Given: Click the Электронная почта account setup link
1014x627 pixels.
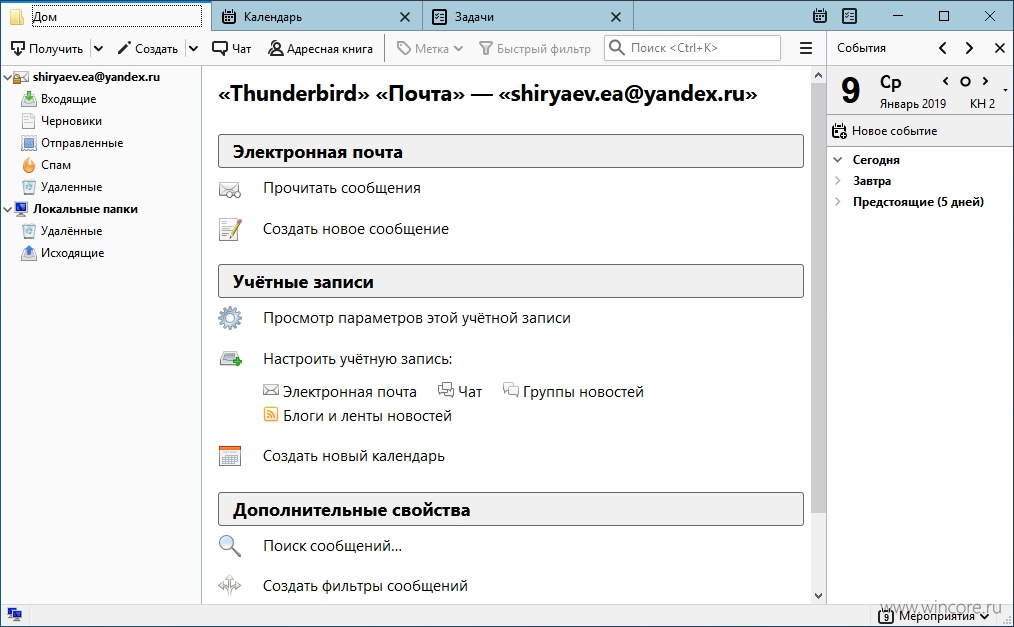Looking at the screenshot, I should 340,392.
